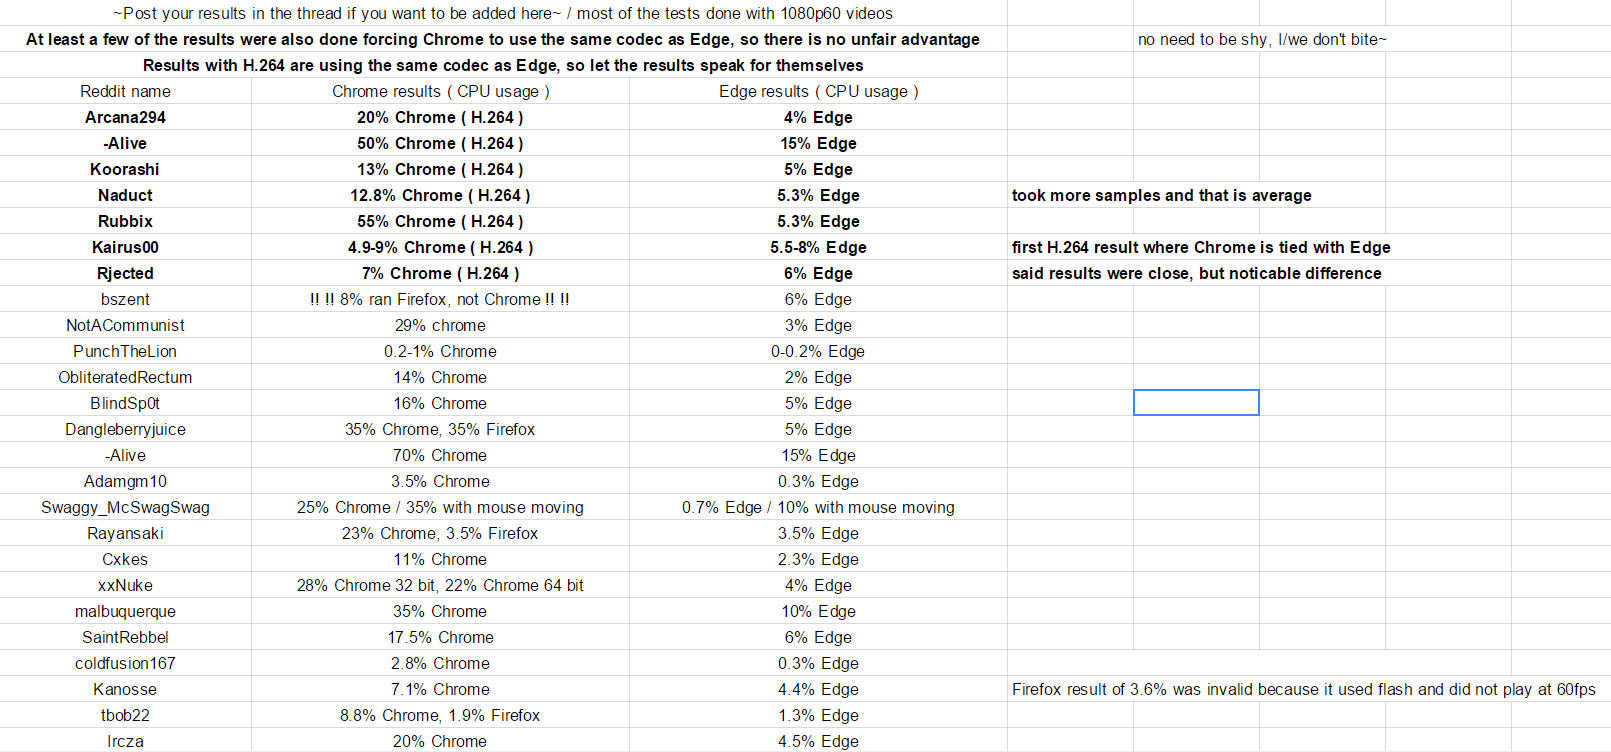Click the SaintRebbel name cell

tap(125, 637)
